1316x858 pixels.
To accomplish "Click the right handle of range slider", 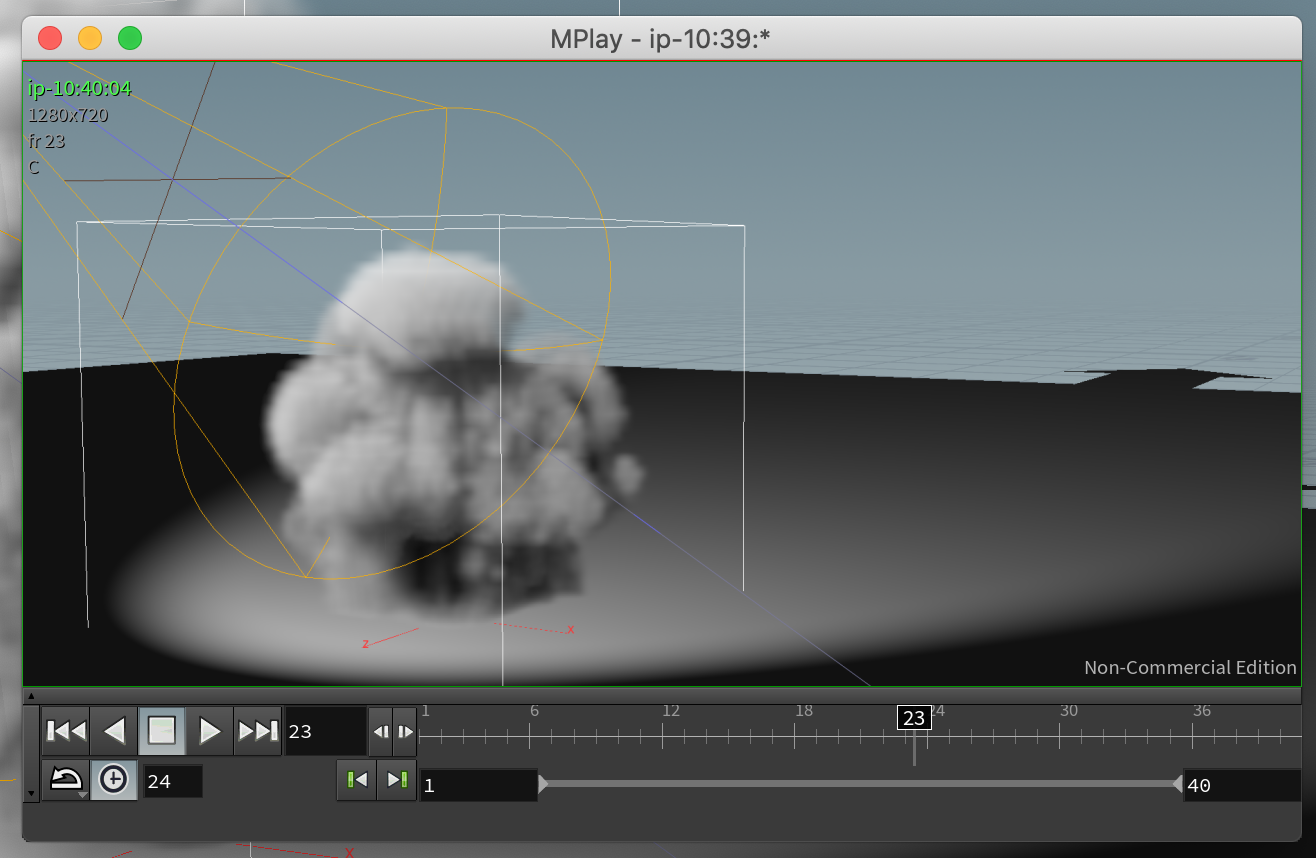I will coord(1178,785).
